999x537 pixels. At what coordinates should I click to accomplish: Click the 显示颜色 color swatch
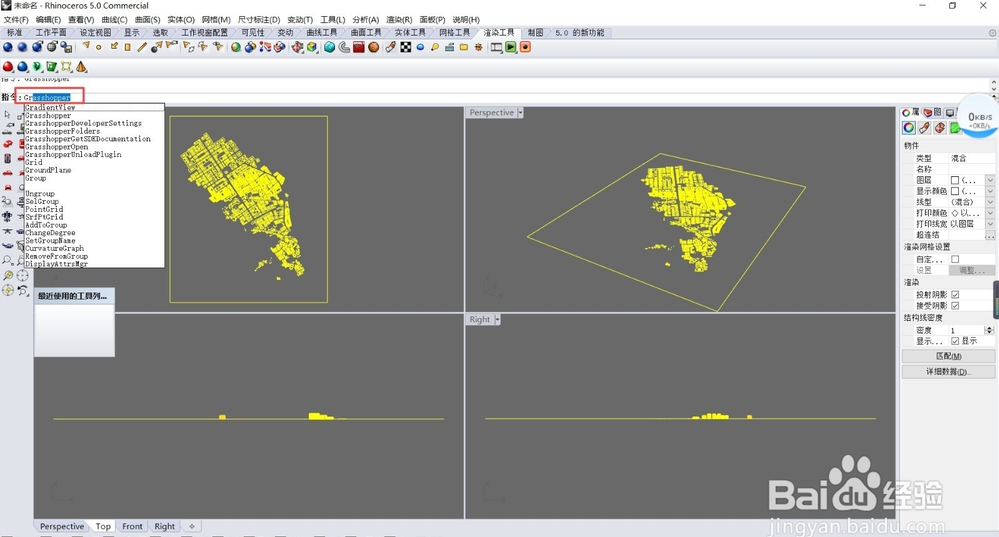point(955,191)
